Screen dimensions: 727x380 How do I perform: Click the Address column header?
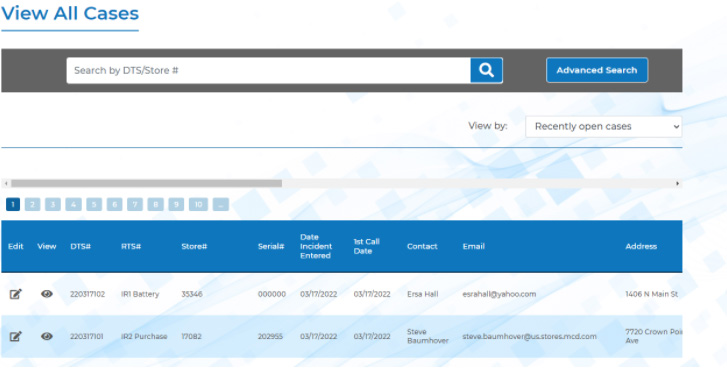(641, 247)
